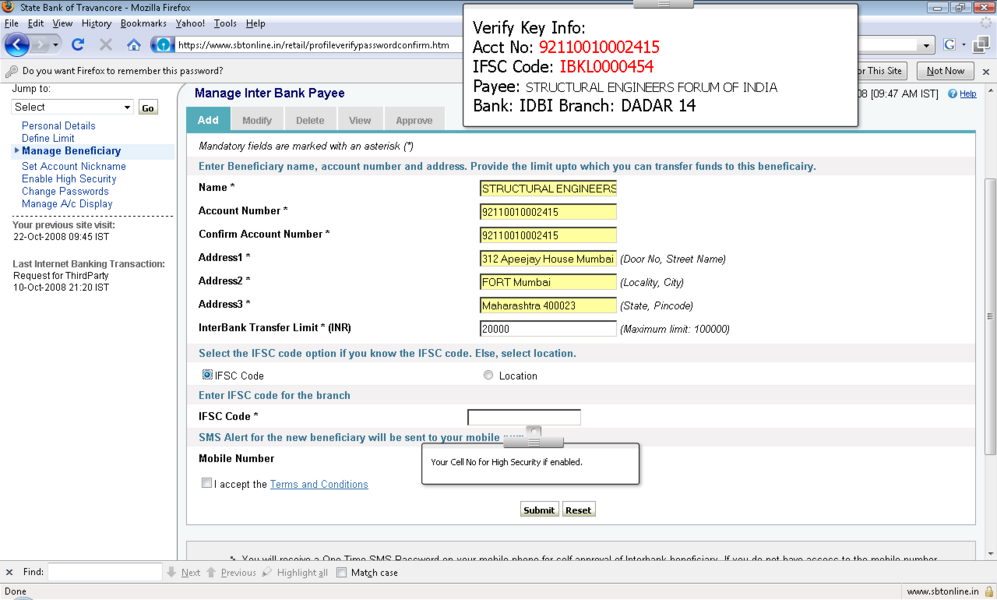Expand the back/forward history dropdown arrow
The width and height of the screenshot is (997, 600).
point(56,45)
